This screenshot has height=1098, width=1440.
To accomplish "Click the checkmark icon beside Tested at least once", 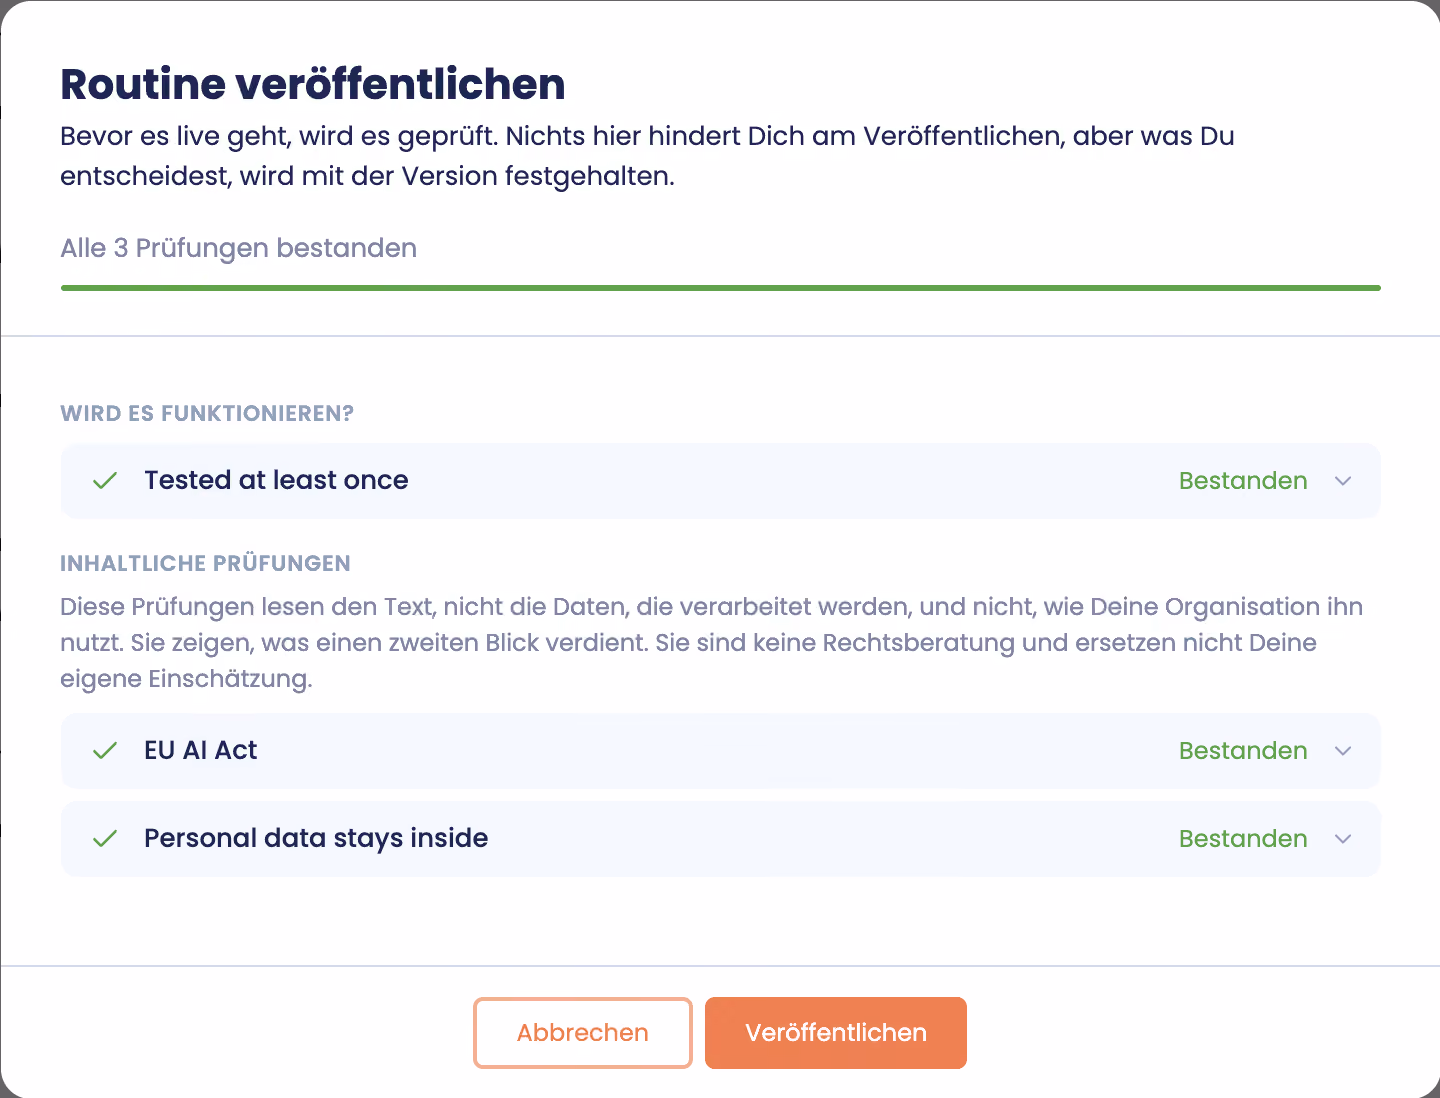I will 105,481.
